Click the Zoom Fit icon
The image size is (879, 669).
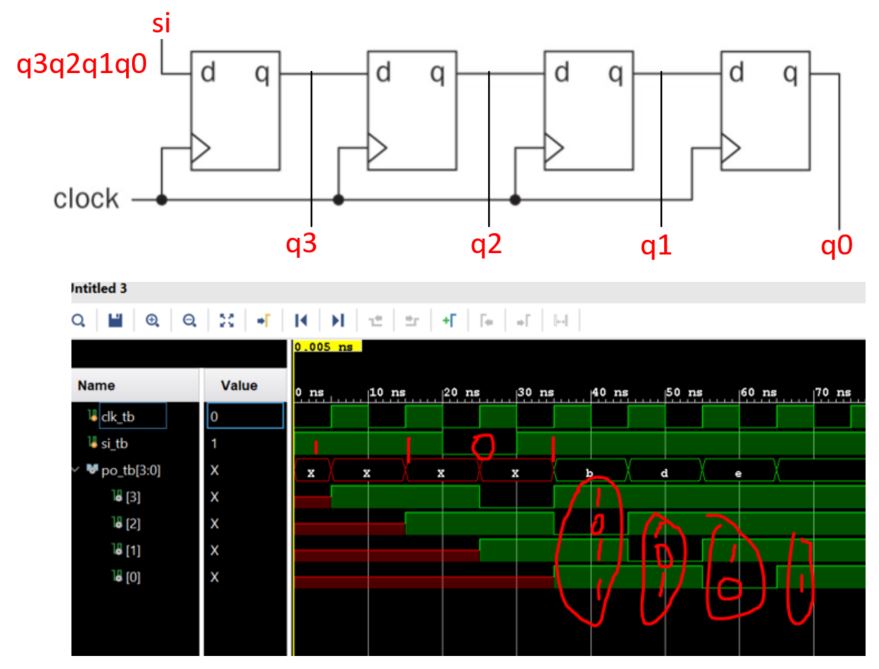coord(226,321)
